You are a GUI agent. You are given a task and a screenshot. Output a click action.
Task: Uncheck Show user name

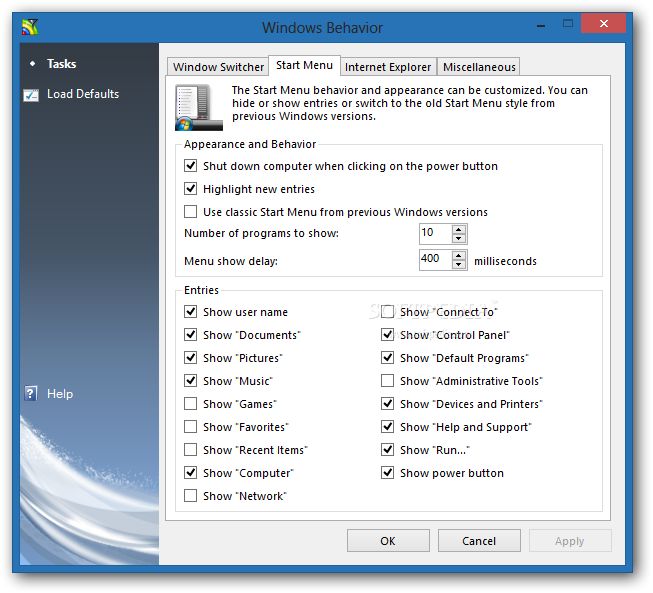191,311
